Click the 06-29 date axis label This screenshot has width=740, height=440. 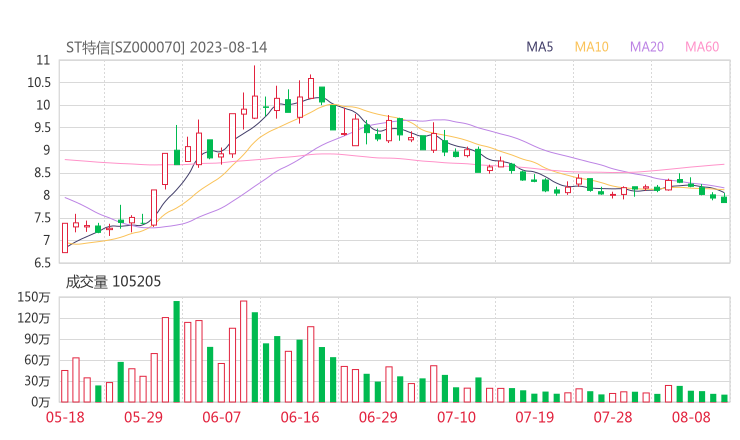(x=378, y=417)
